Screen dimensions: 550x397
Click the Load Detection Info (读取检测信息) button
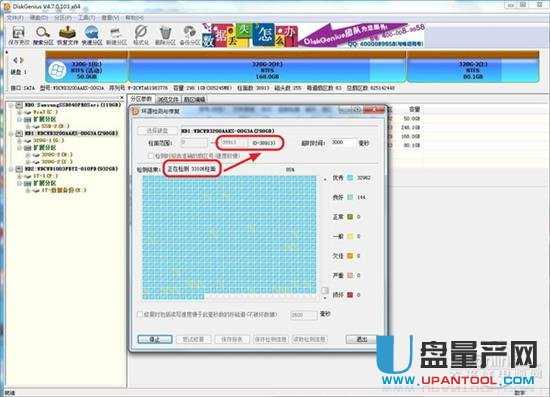point(309,339)
